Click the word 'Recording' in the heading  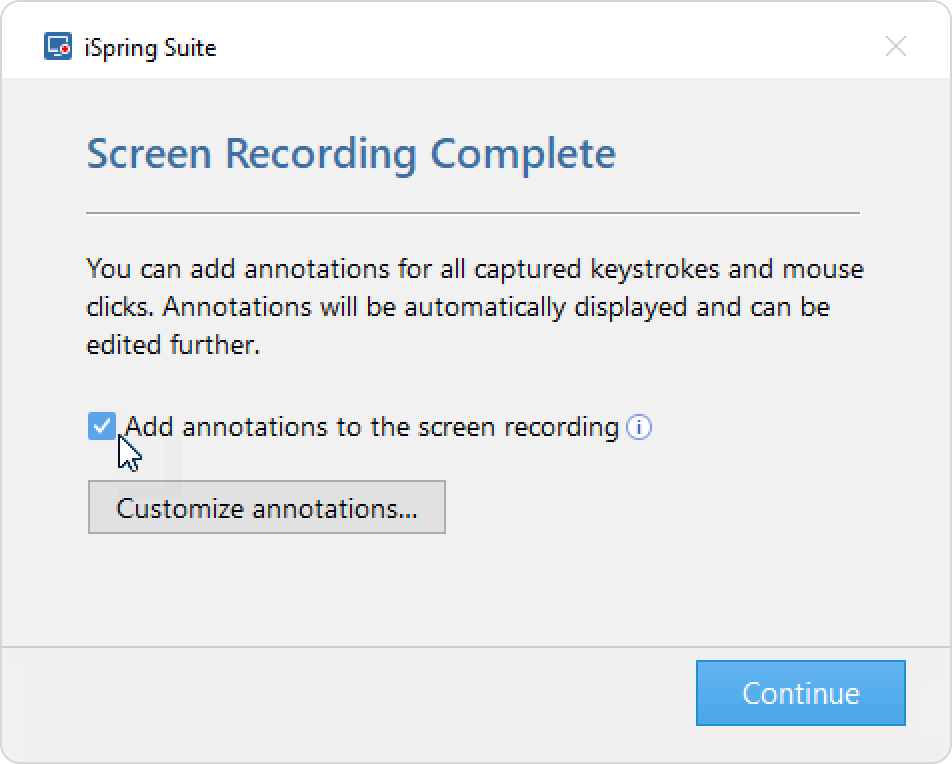tap(321, 154)
